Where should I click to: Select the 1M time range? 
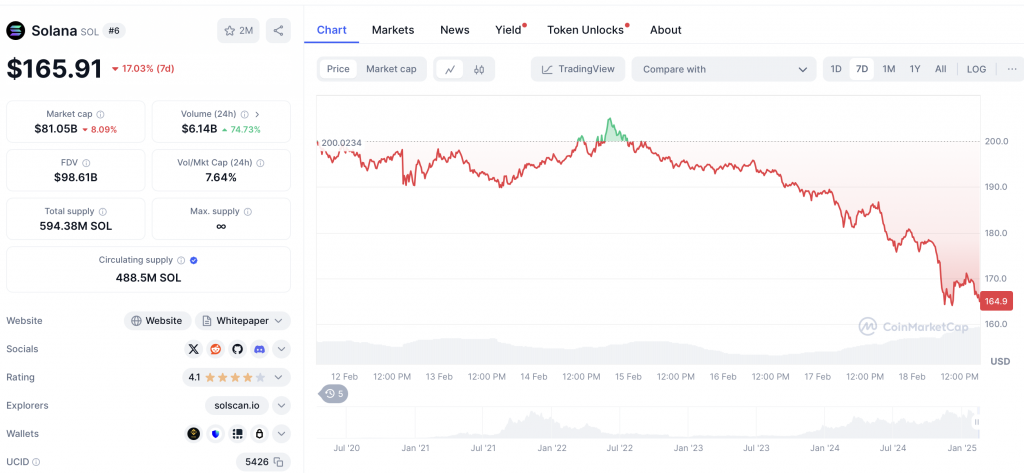pos(888,69)
